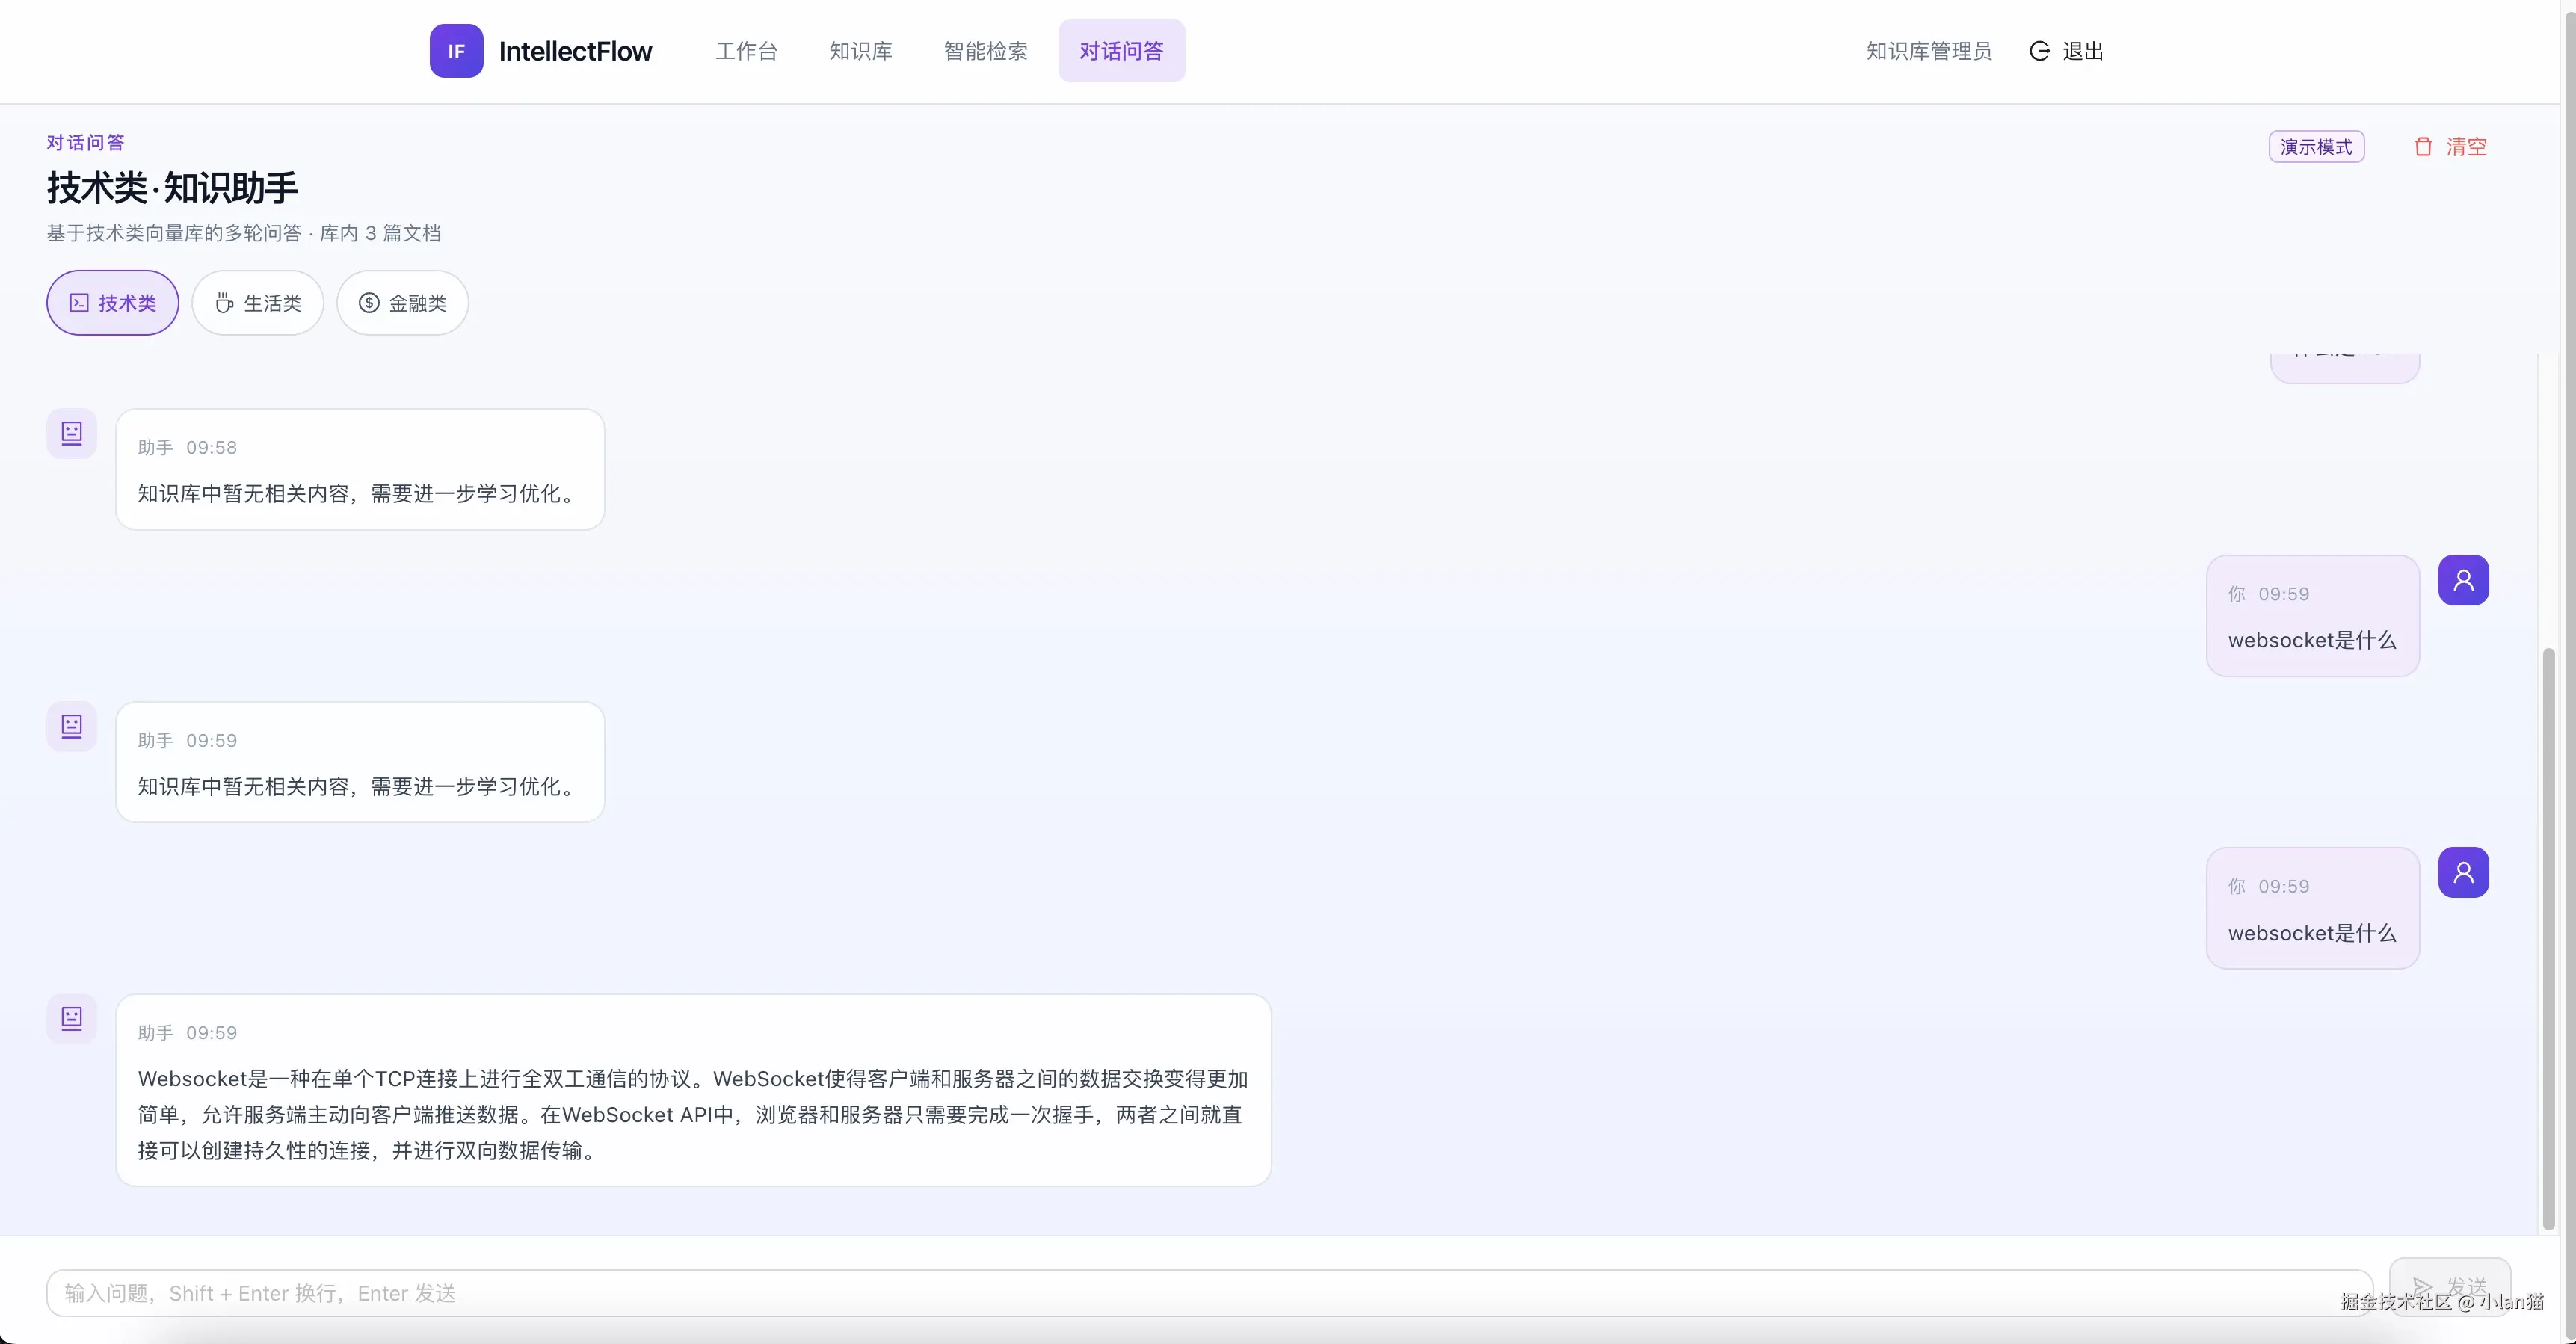Switch to the 智能检索 tab

click(985, 51)
